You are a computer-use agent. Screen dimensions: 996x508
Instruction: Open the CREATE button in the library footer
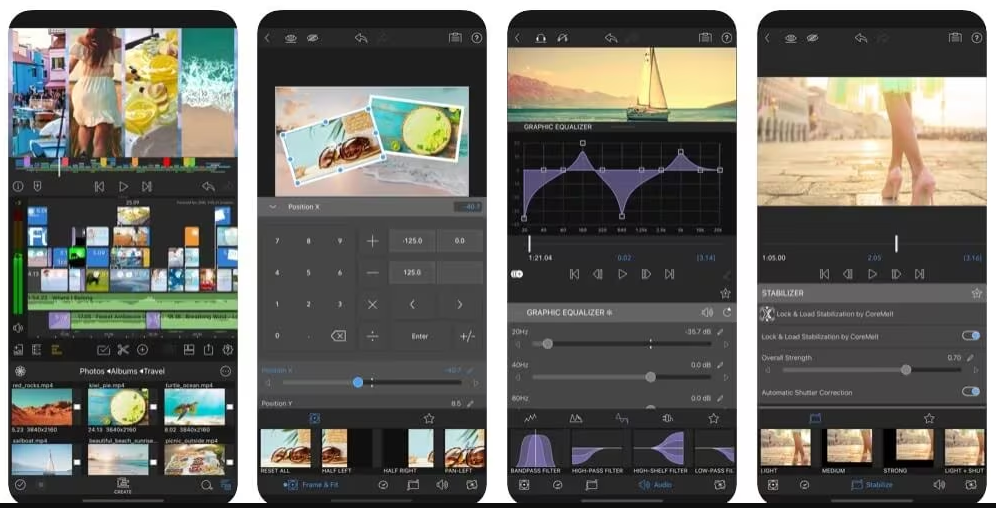(x=123, y=486)
